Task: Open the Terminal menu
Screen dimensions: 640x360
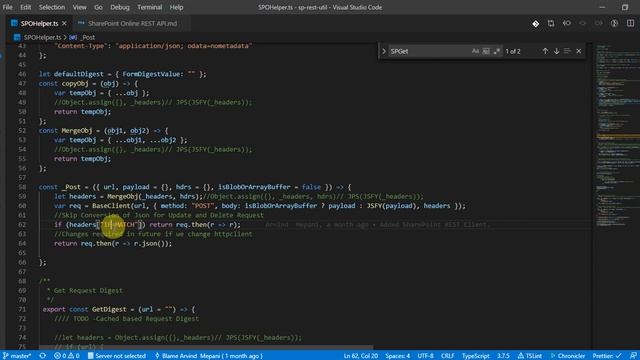Action: click(x=149, y=7)
